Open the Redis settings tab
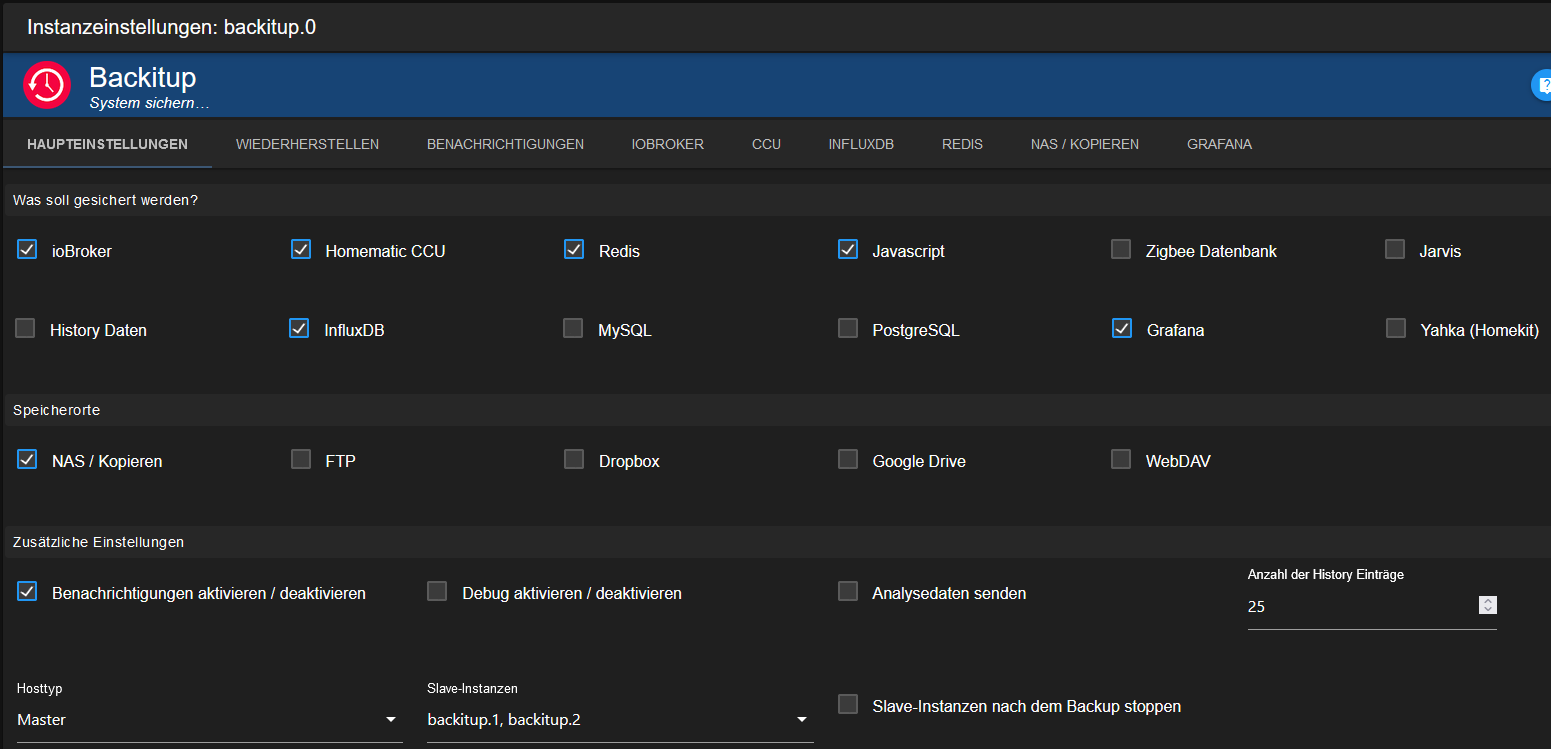Viewport: 1551px width, 749px height. tap(962, 144)
